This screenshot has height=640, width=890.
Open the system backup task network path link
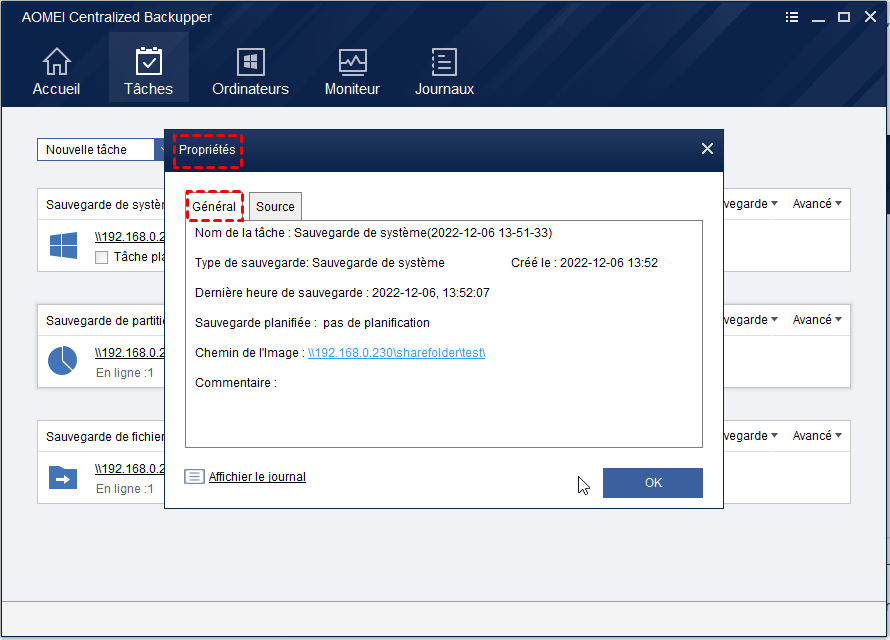[130, 237]
